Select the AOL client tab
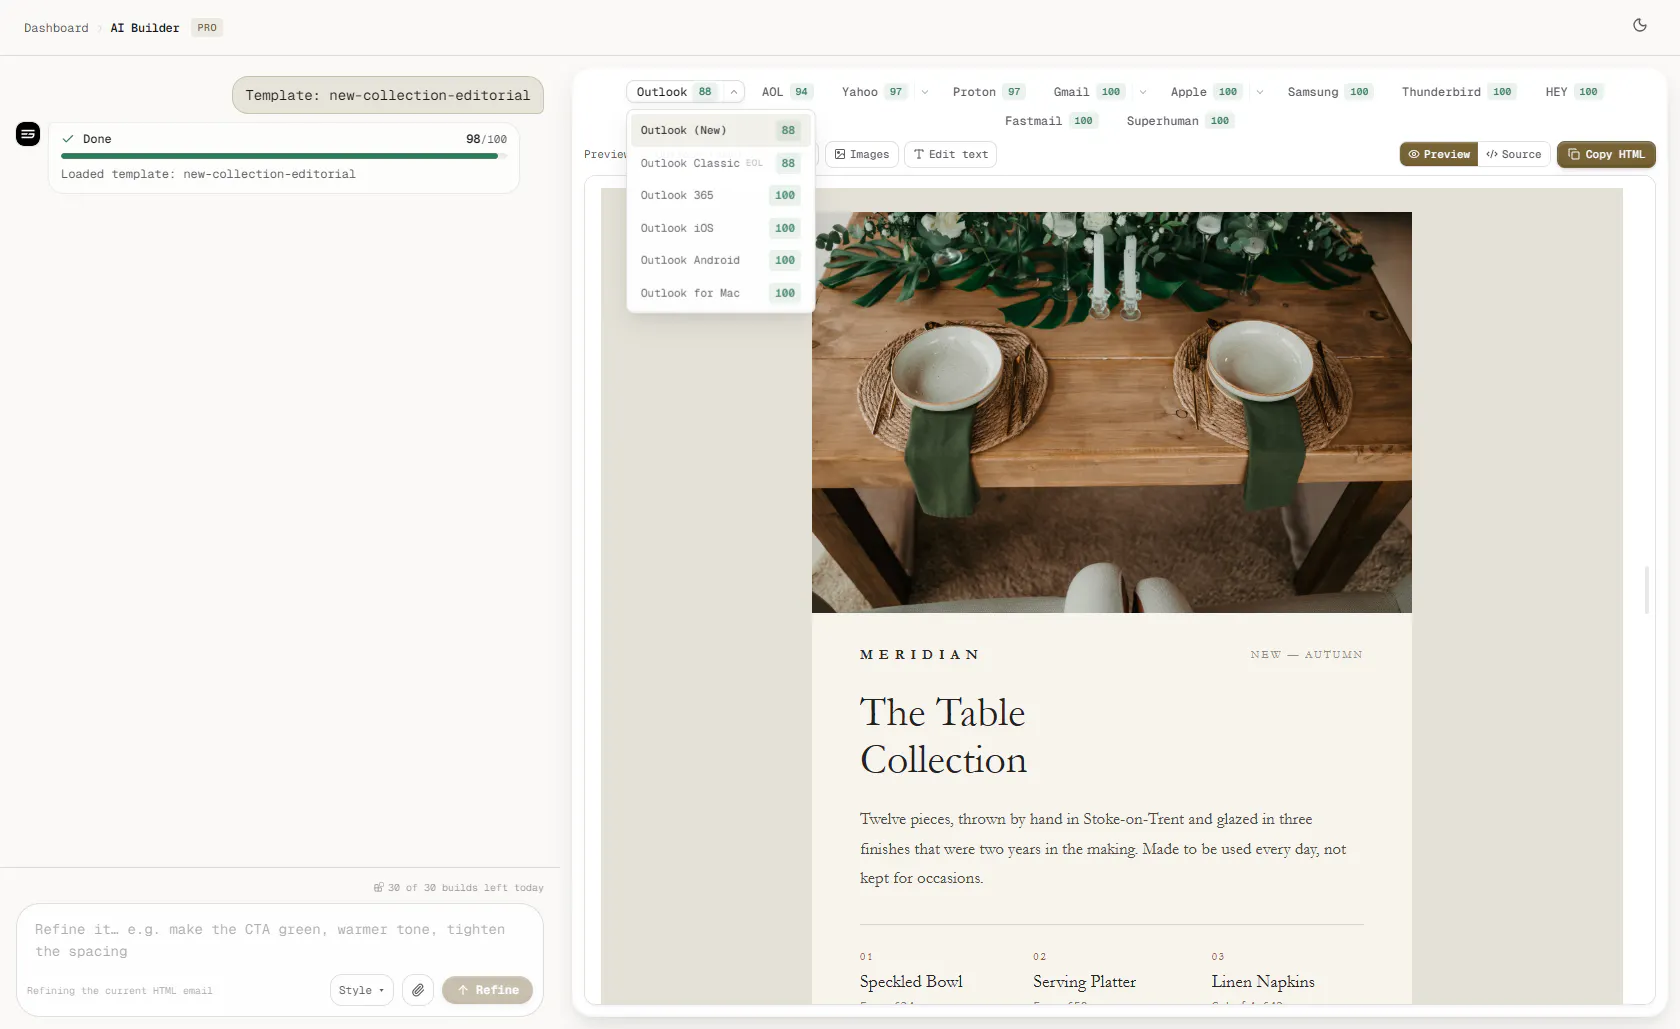 tap(786, 92)
